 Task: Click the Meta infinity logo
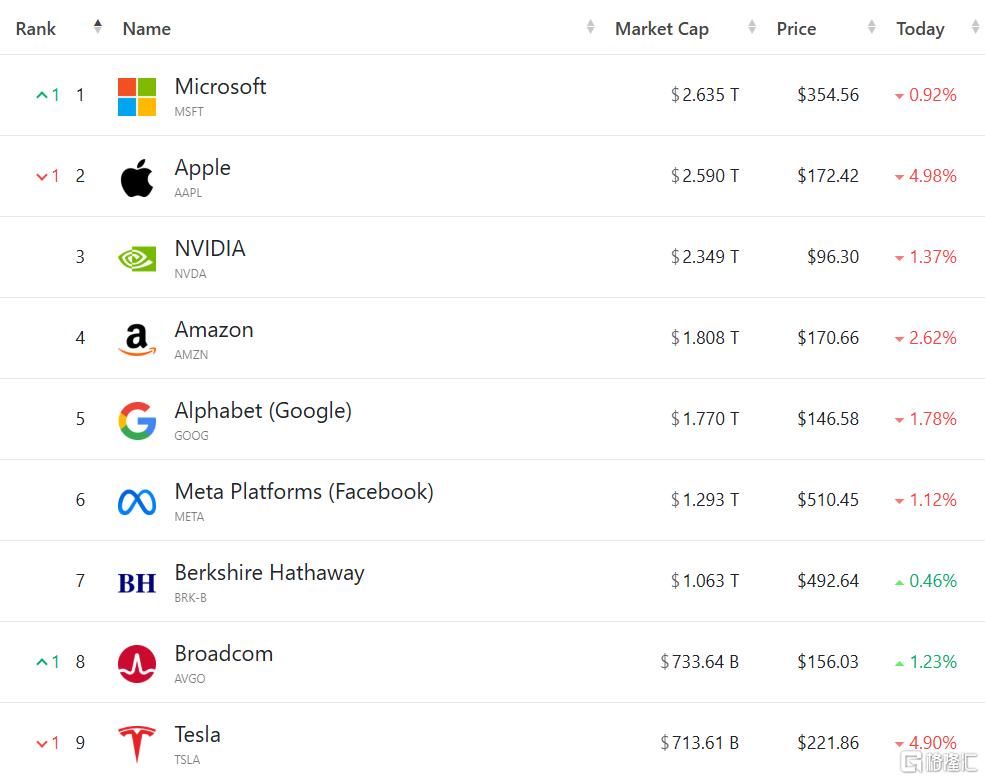pyautogui.click(x=137, y=502)
